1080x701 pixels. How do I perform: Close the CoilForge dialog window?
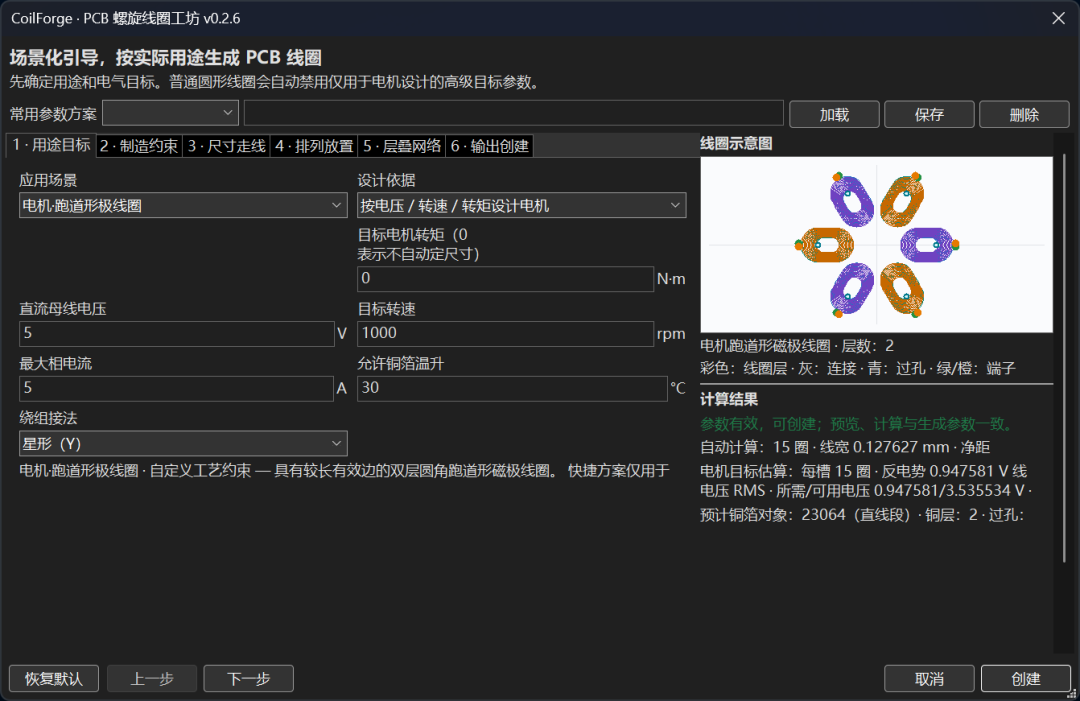click(x=1059, y=19)
